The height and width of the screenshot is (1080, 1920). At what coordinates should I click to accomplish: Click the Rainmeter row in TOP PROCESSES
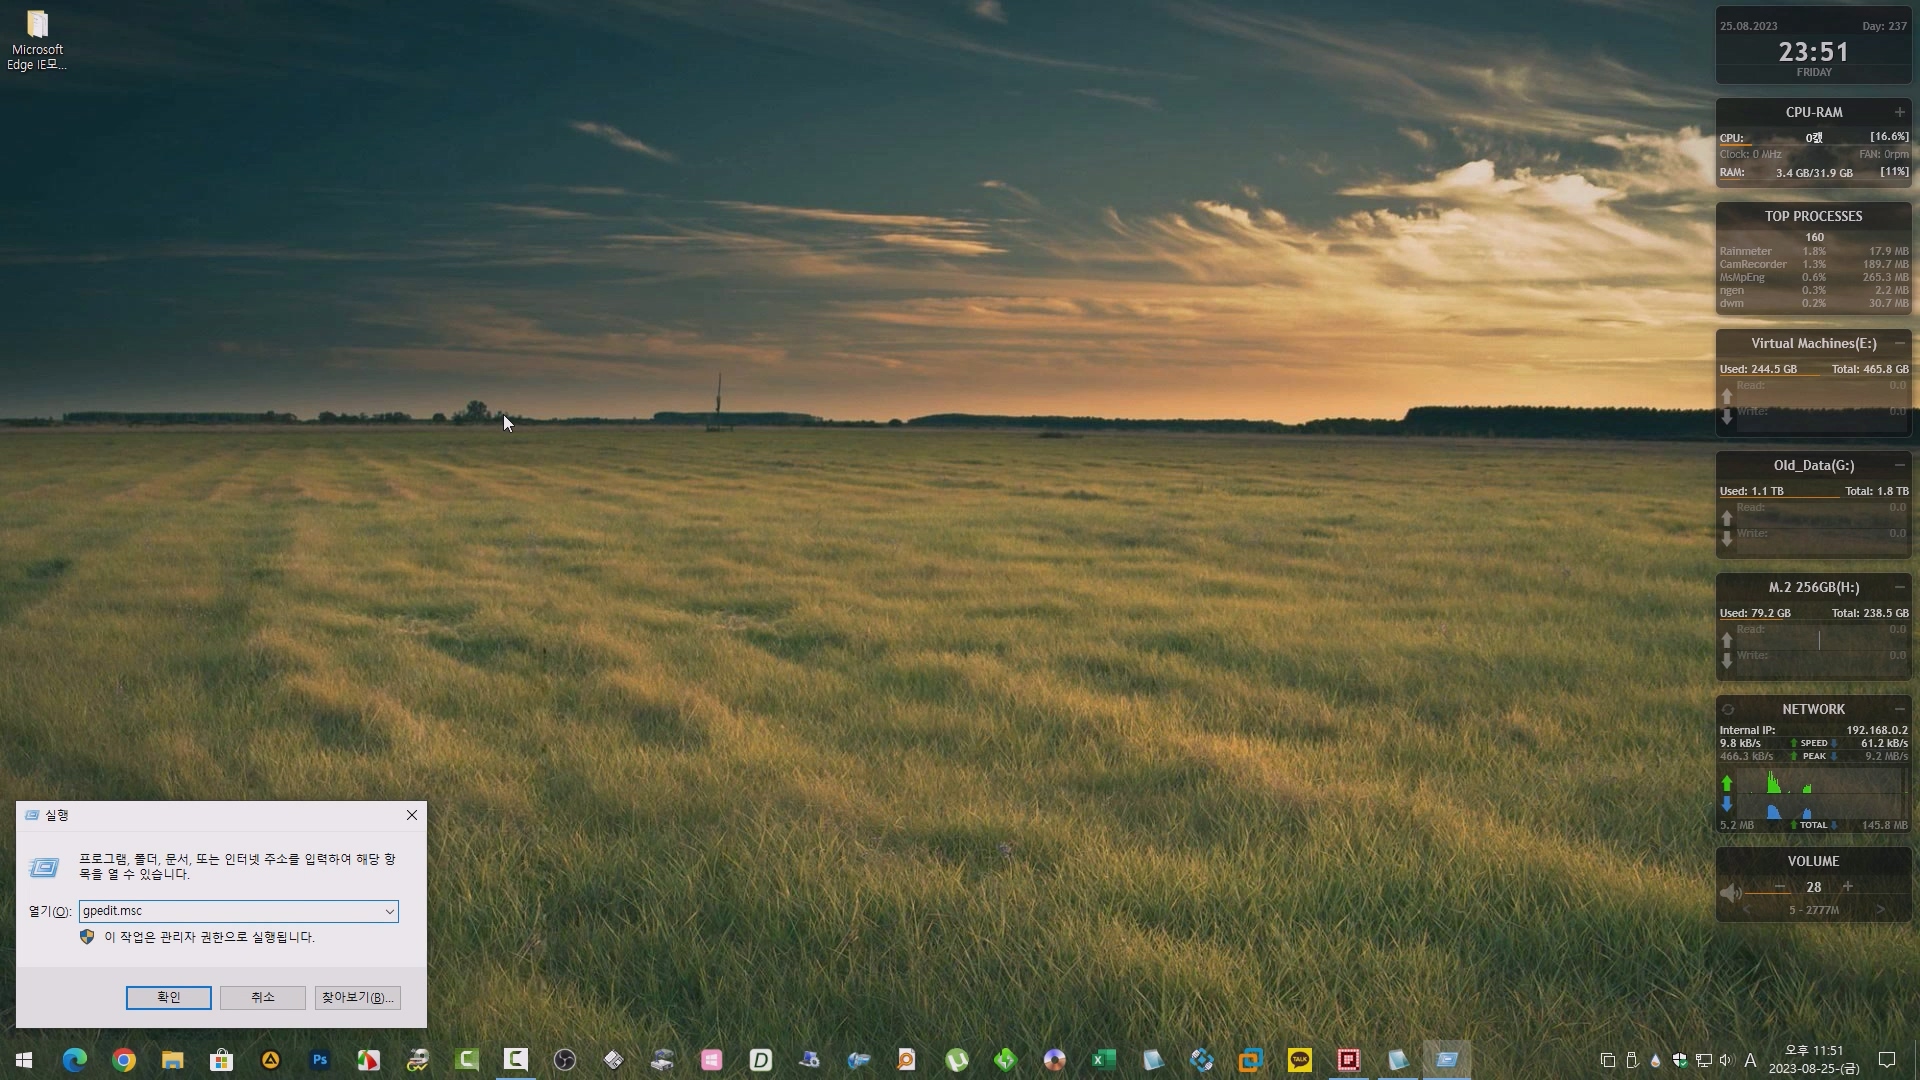[1814, 251]
